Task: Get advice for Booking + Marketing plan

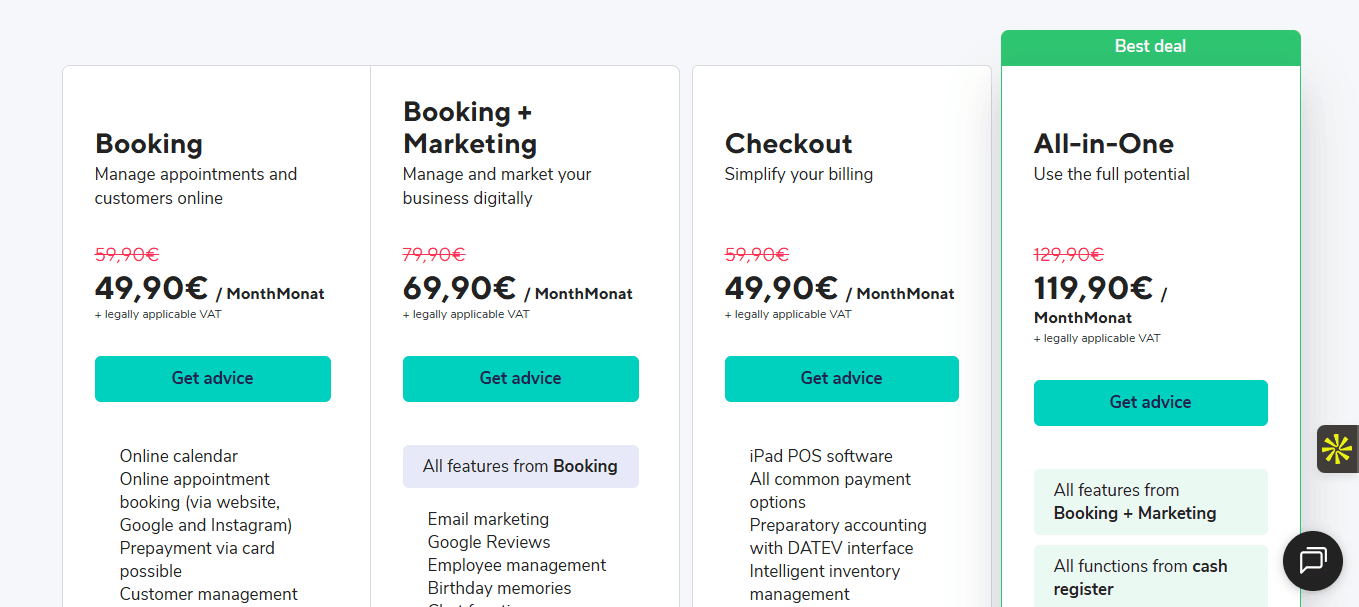Action: (521, 379)
